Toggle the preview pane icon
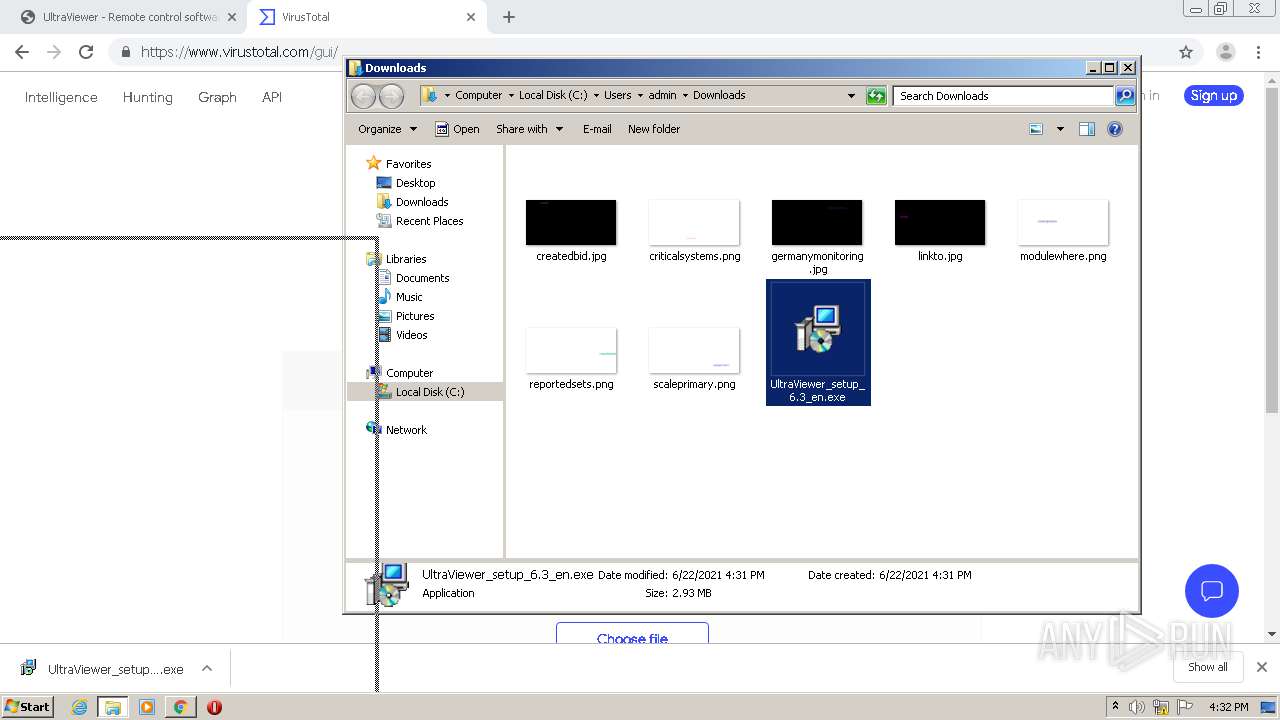The image size is (1280, 720). (1087, 129)
